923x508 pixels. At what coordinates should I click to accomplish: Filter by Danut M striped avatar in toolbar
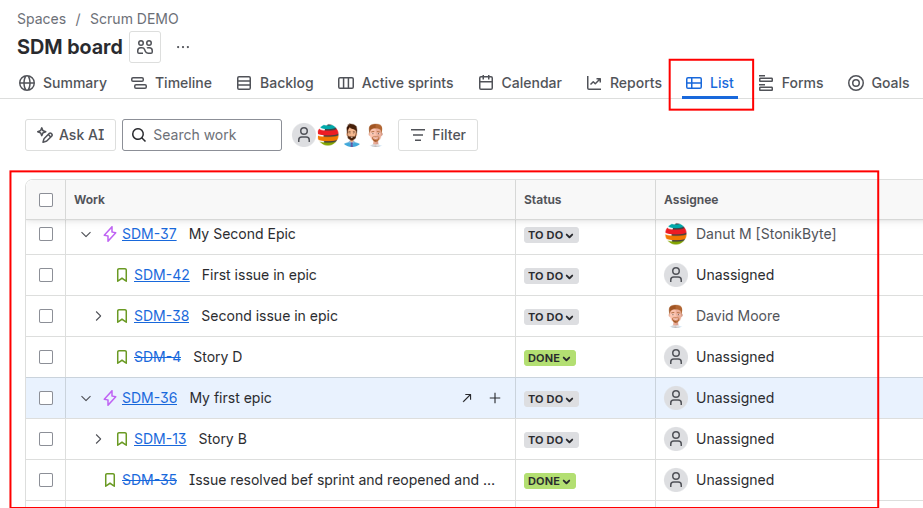[328, 135]
